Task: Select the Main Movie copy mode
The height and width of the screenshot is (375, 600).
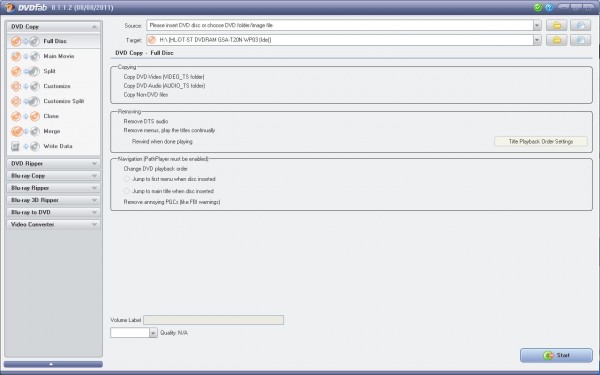Action: pyautogui.click(x=54, y=56)
